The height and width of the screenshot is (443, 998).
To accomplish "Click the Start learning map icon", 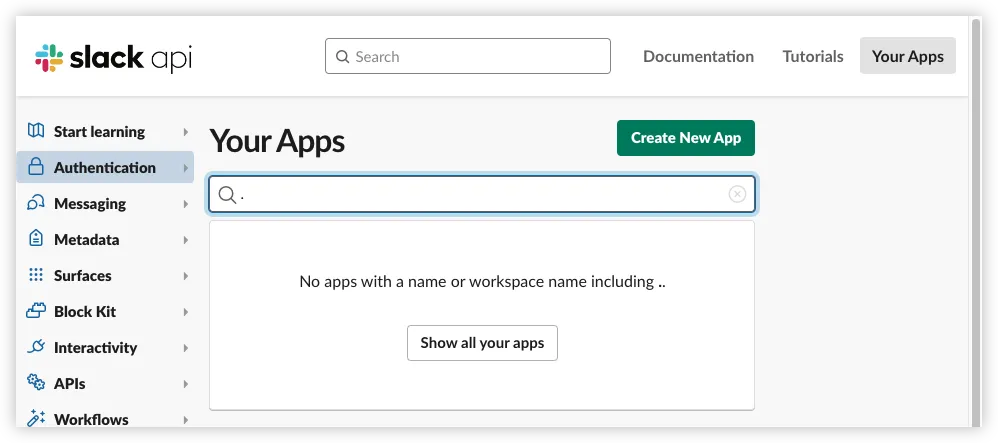I will (x=36, y=130).
